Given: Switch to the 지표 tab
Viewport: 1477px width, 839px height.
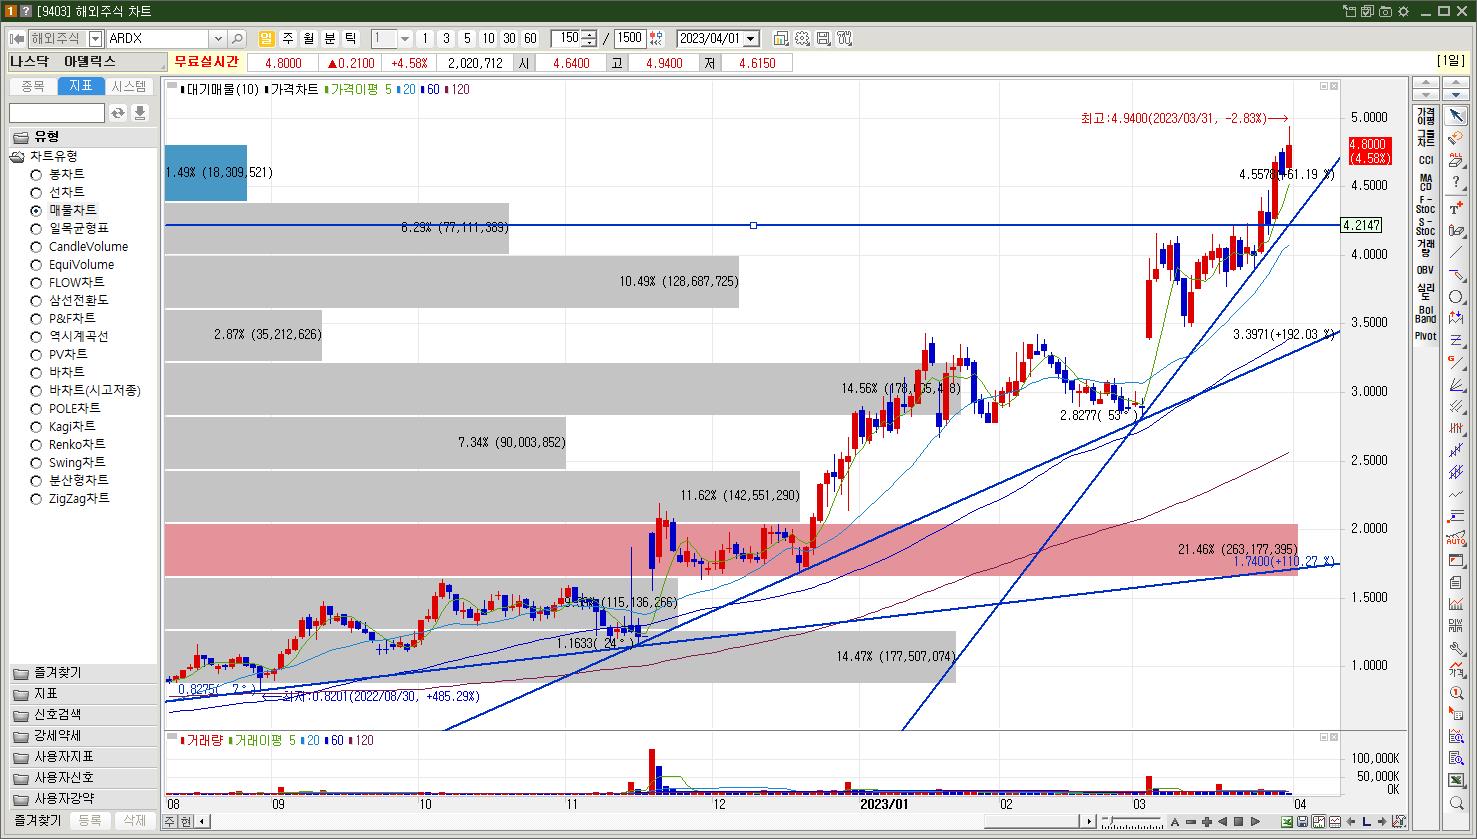Looking at the screenshot, I should 81,86.
